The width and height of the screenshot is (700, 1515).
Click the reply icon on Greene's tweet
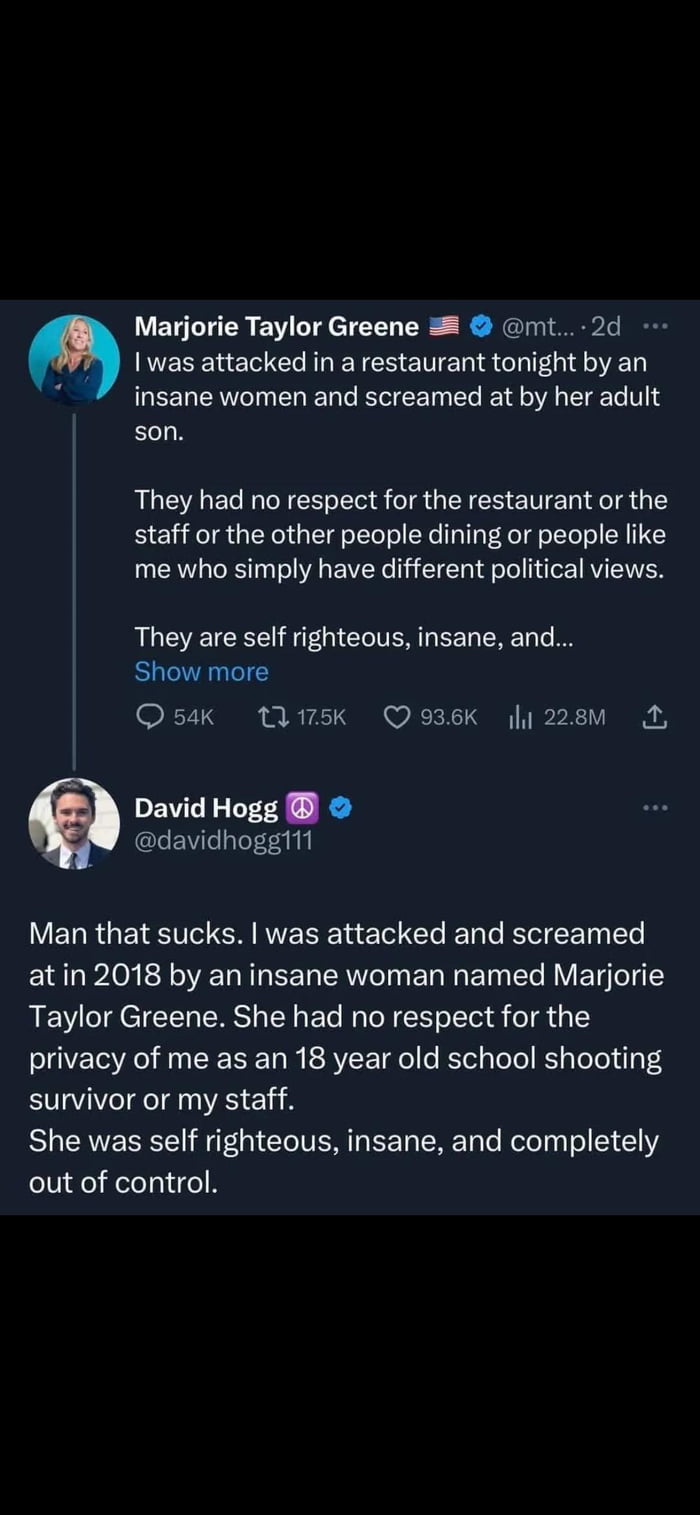pos(152,717)
